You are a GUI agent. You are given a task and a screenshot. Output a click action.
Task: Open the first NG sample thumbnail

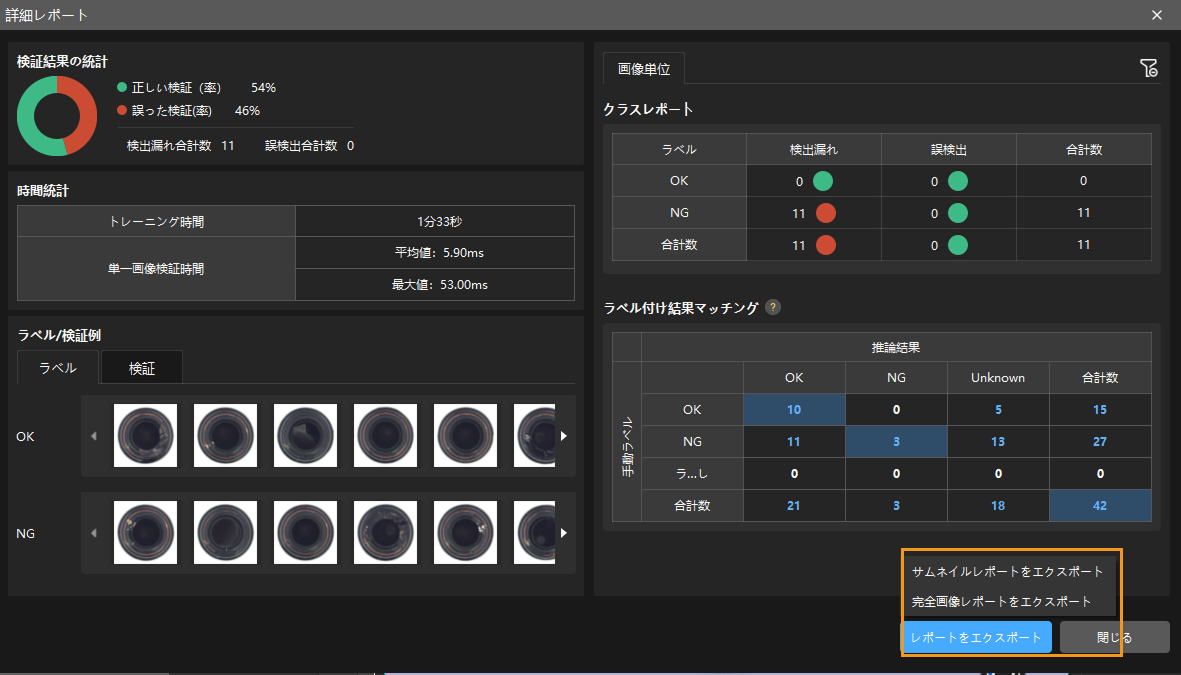(145, 533)
